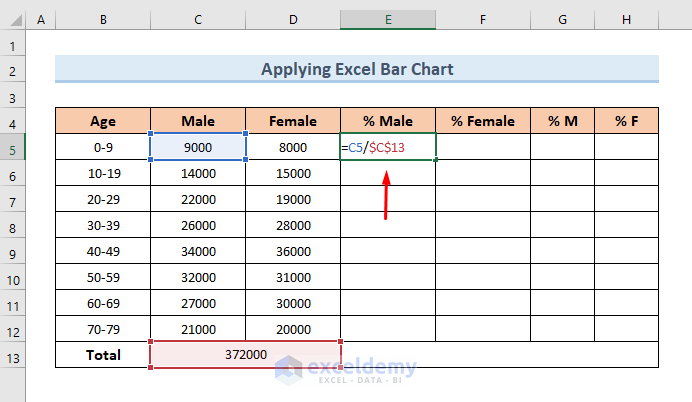Click the female value 20000 cell
Screen dimensions: 692x402
coord(293,329)
